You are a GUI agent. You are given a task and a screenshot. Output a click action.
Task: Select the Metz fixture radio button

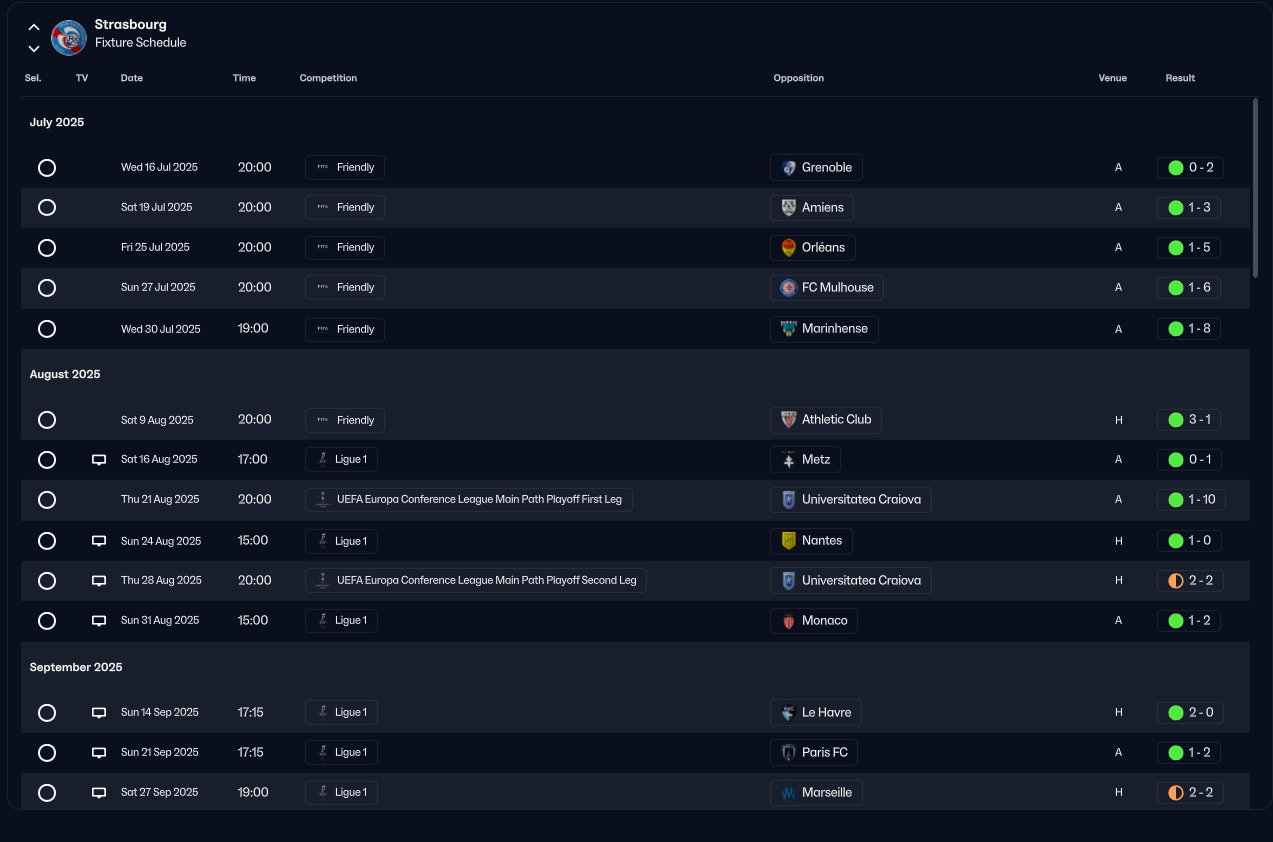click(47, 460)
